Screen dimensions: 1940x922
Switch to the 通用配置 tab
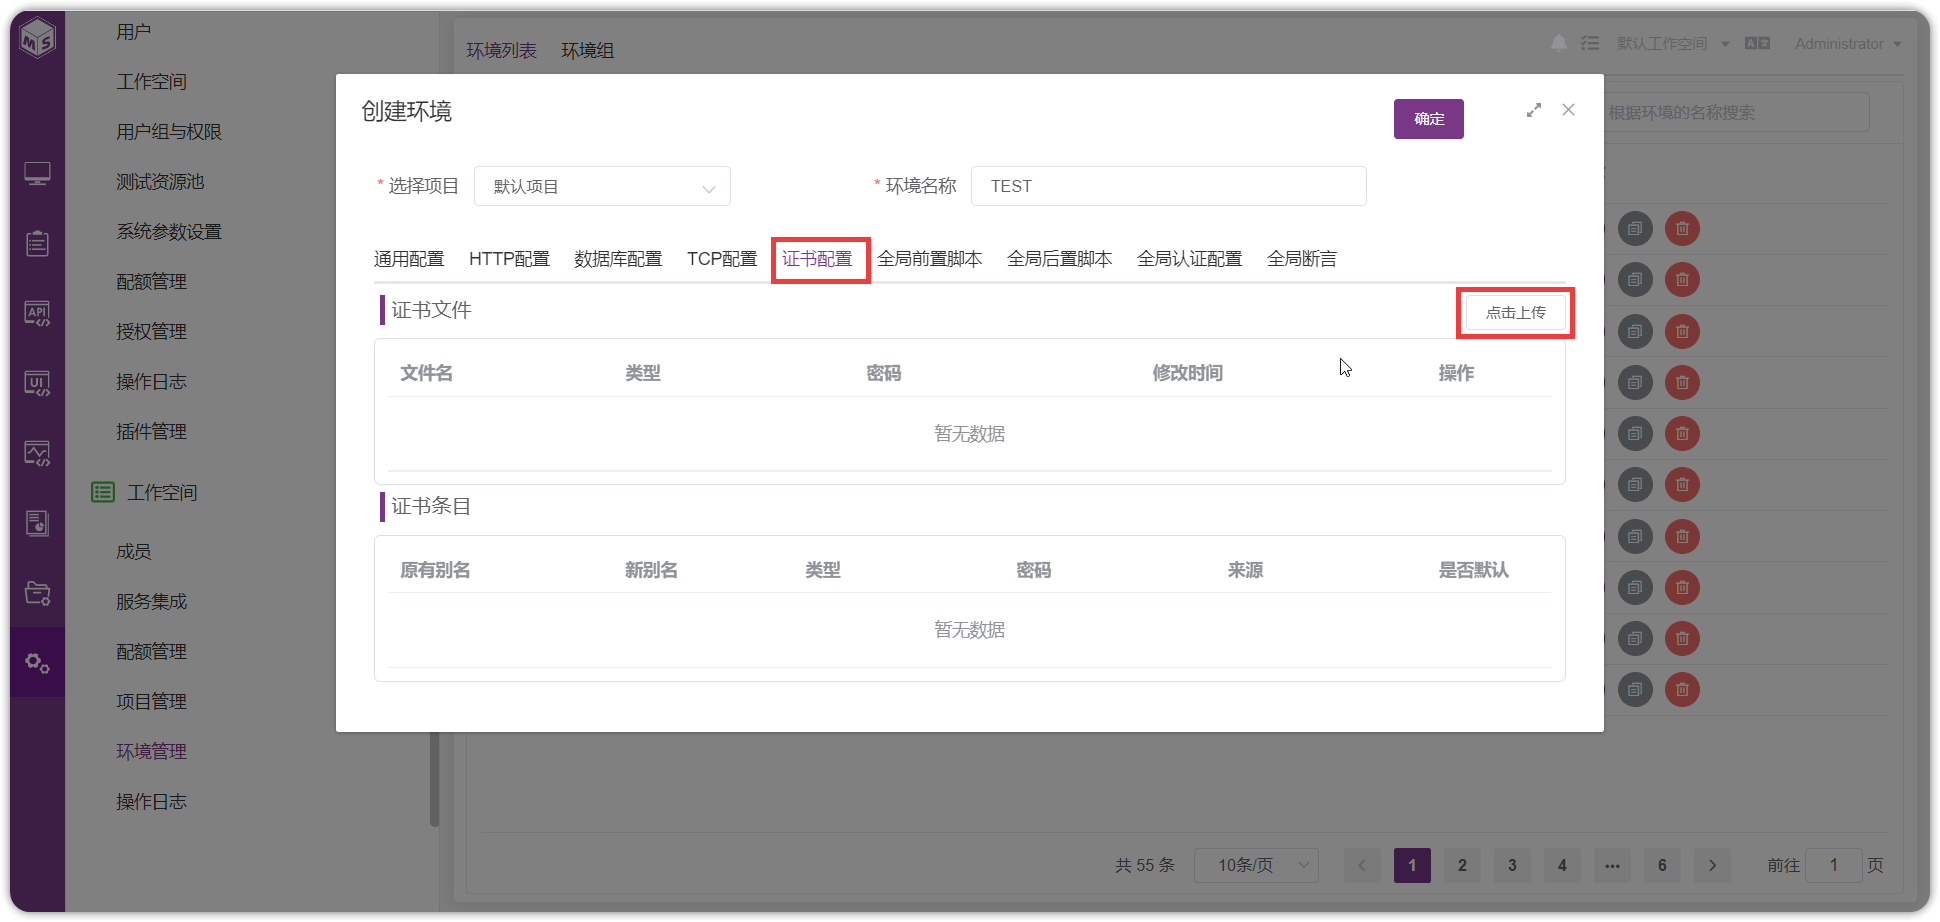click(409, 259)
